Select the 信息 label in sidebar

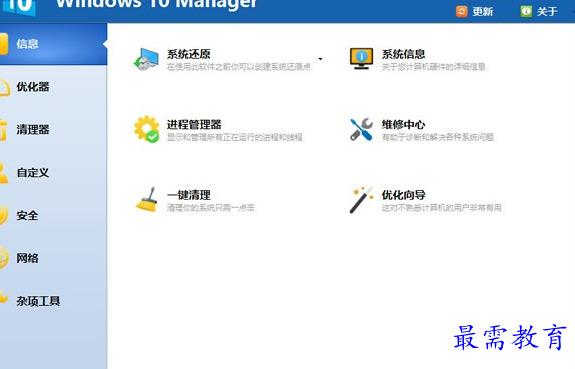click(28, 44)
